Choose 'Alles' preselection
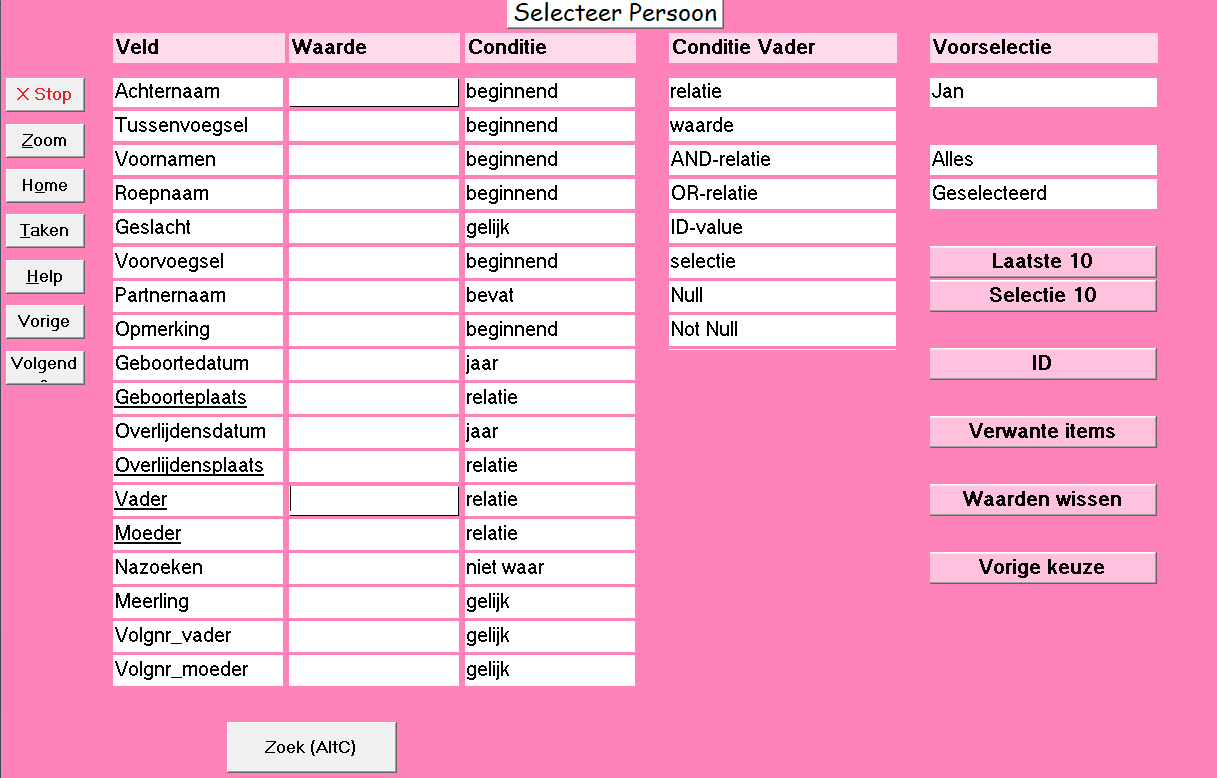Screen dimensions: 1217x778 click(1043, 160)
